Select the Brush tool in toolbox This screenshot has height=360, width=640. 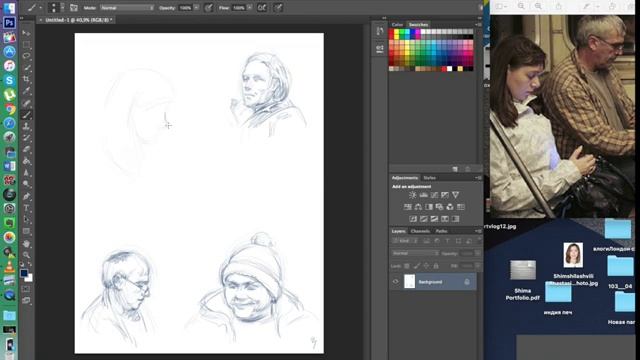coord(27,115)
